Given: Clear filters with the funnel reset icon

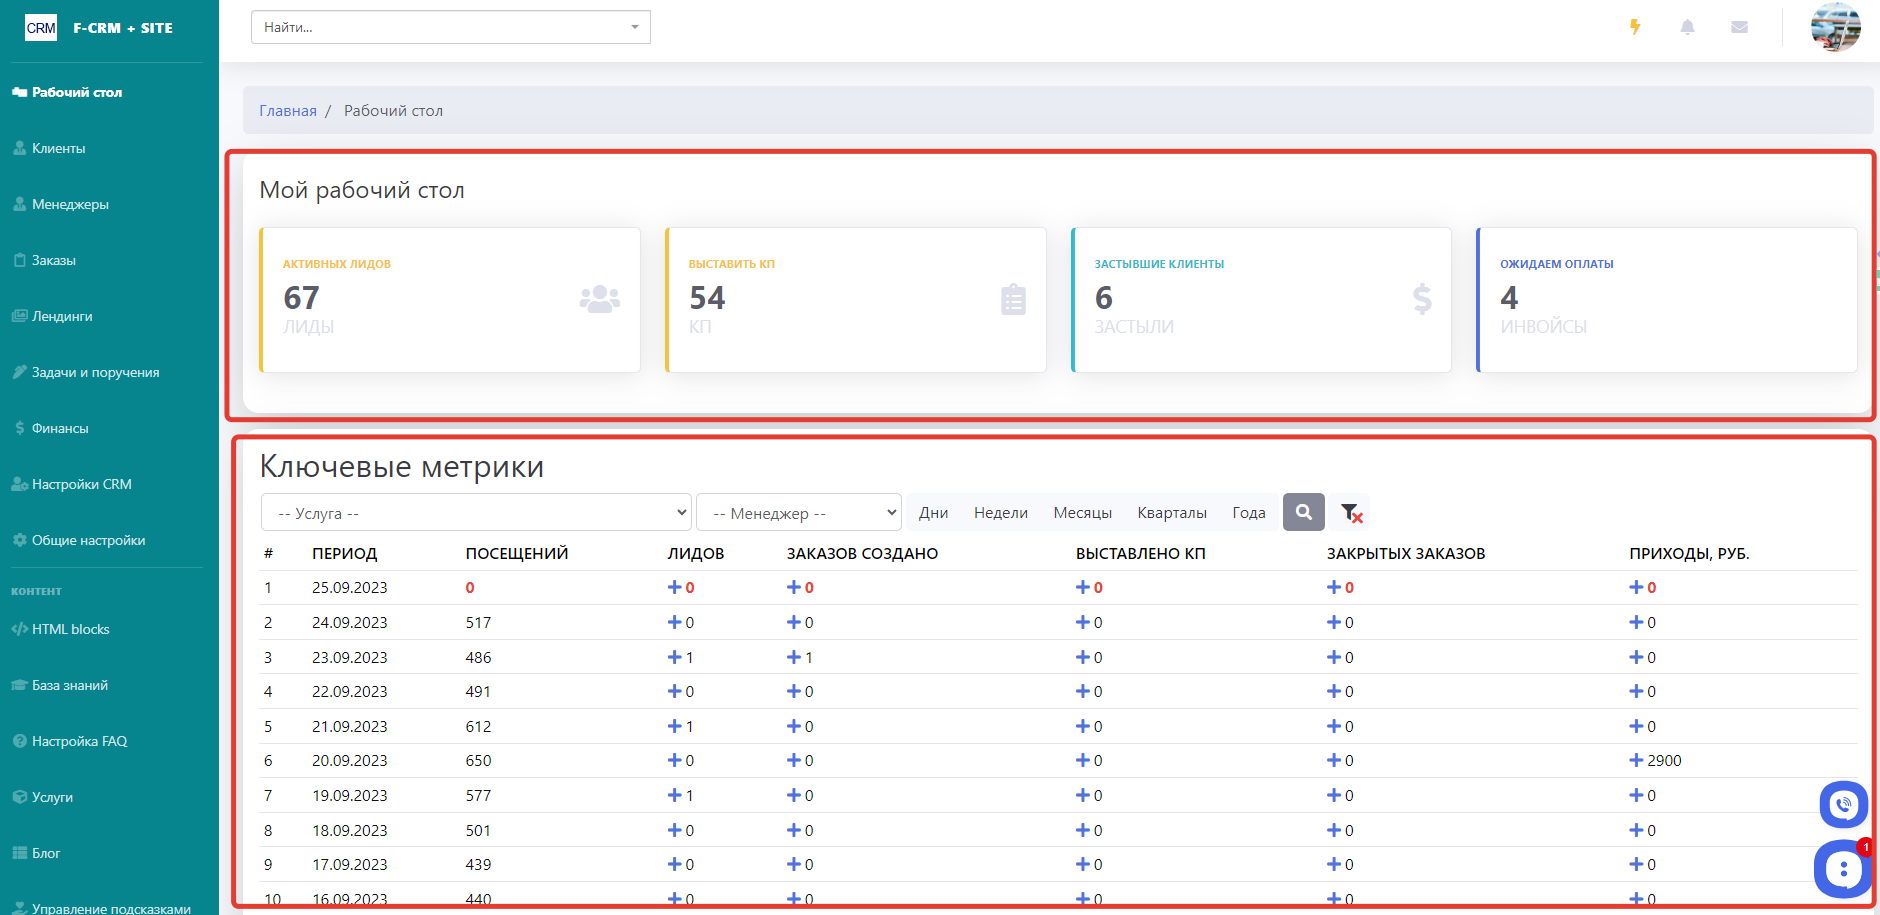Looking at the screenshot, I should click(1351, 513).
